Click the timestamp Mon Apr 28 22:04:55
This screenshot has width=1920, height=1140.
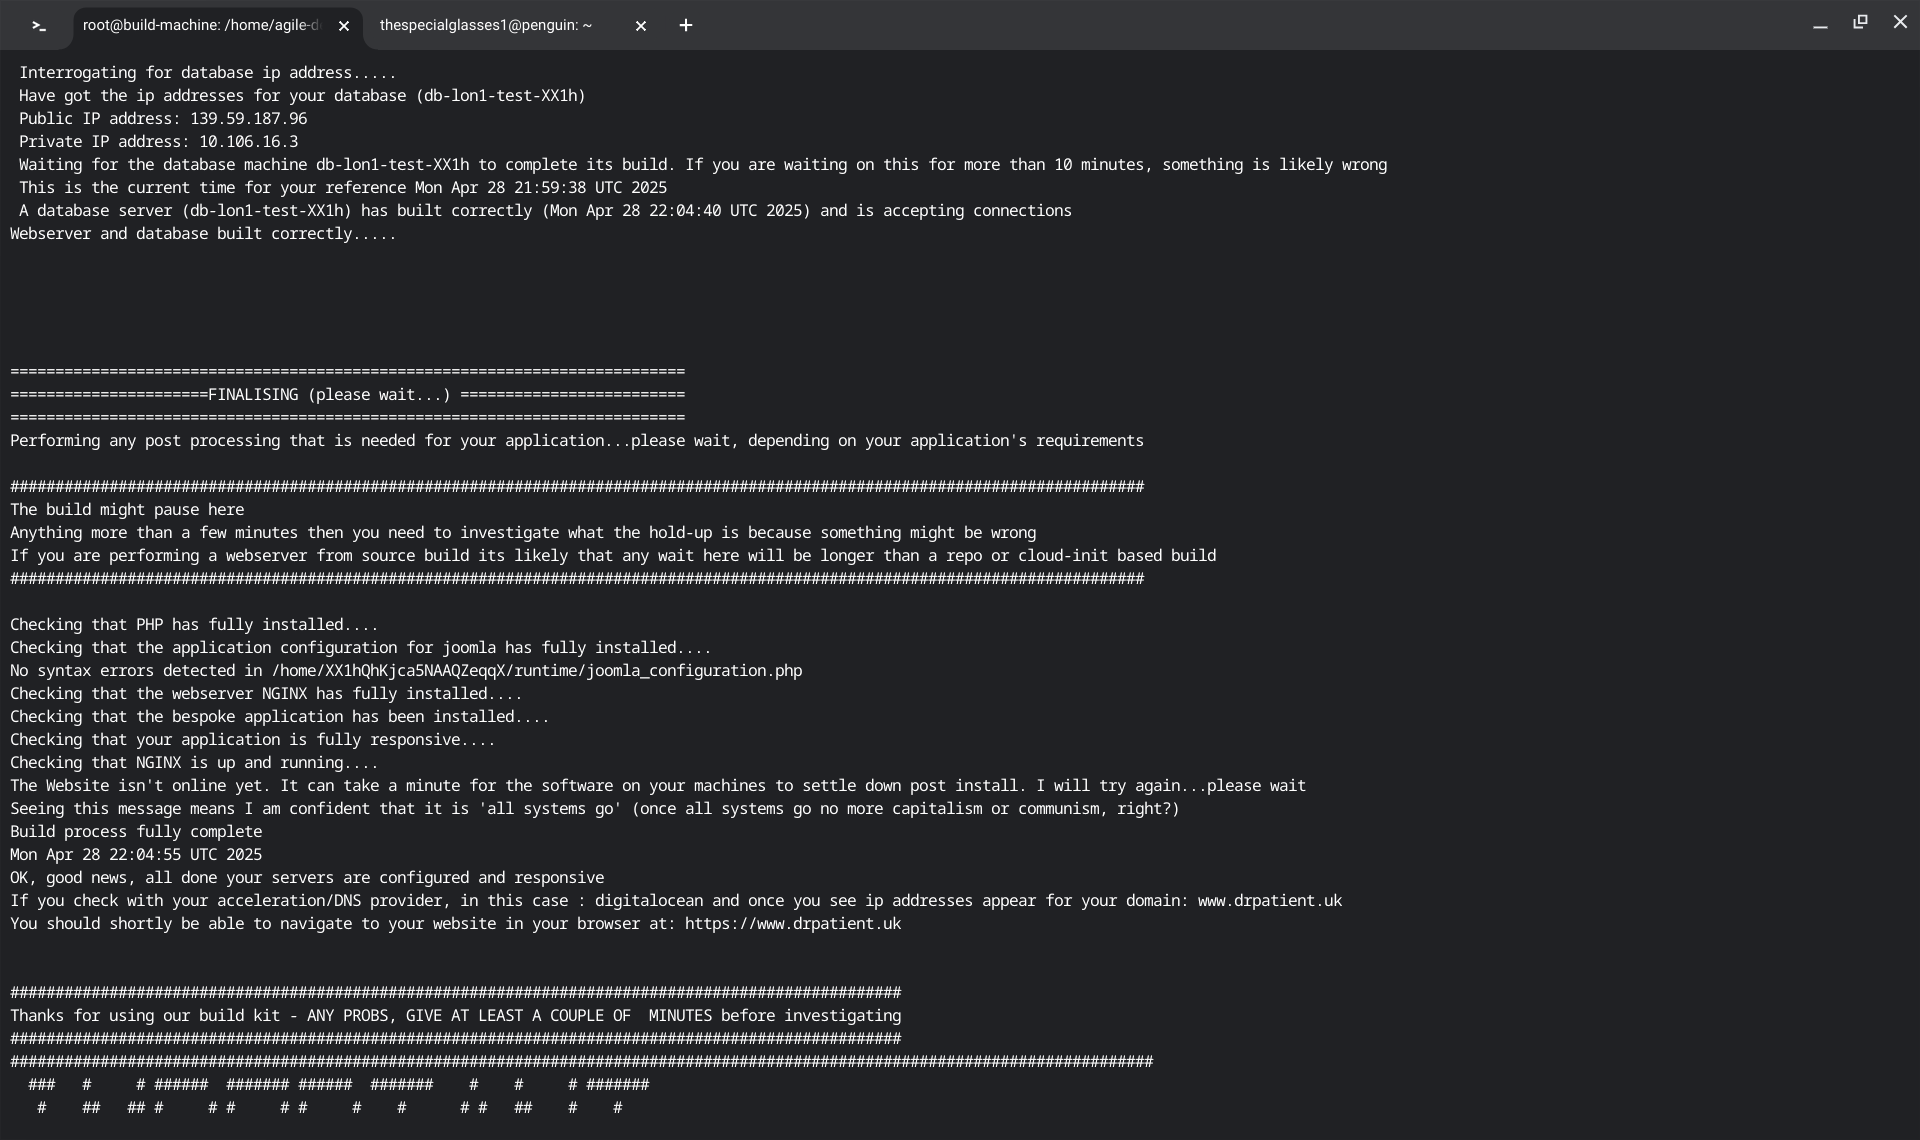coord(136,855)
